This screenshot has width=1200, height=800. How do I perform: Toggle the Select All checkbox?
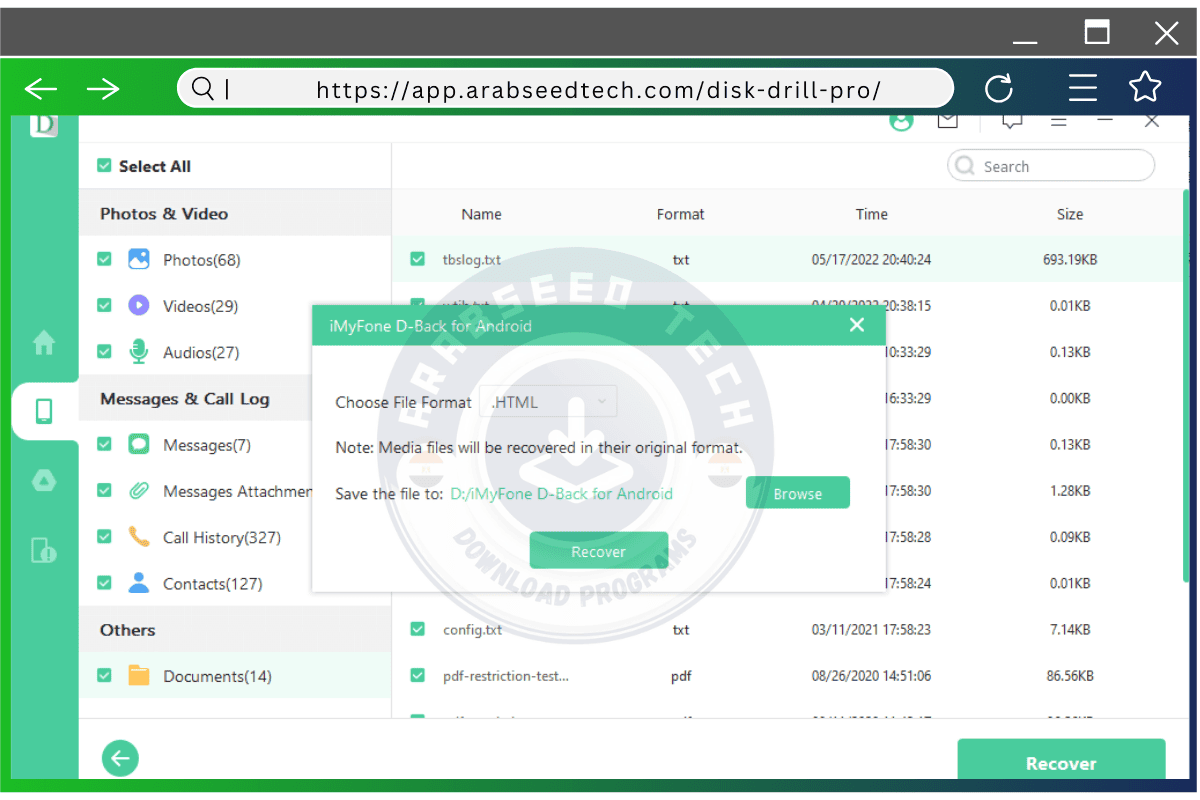(104, 165)
